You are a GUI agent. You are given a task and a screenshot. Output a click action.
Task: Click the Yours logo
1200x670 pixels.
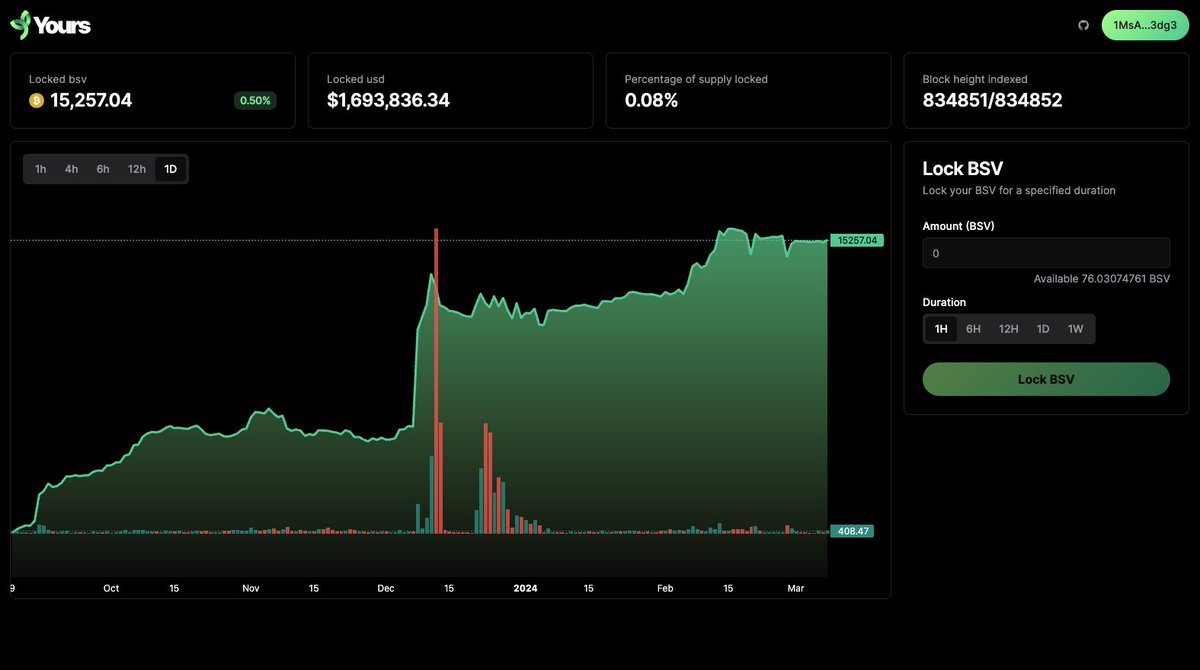(x=51, y=25)
